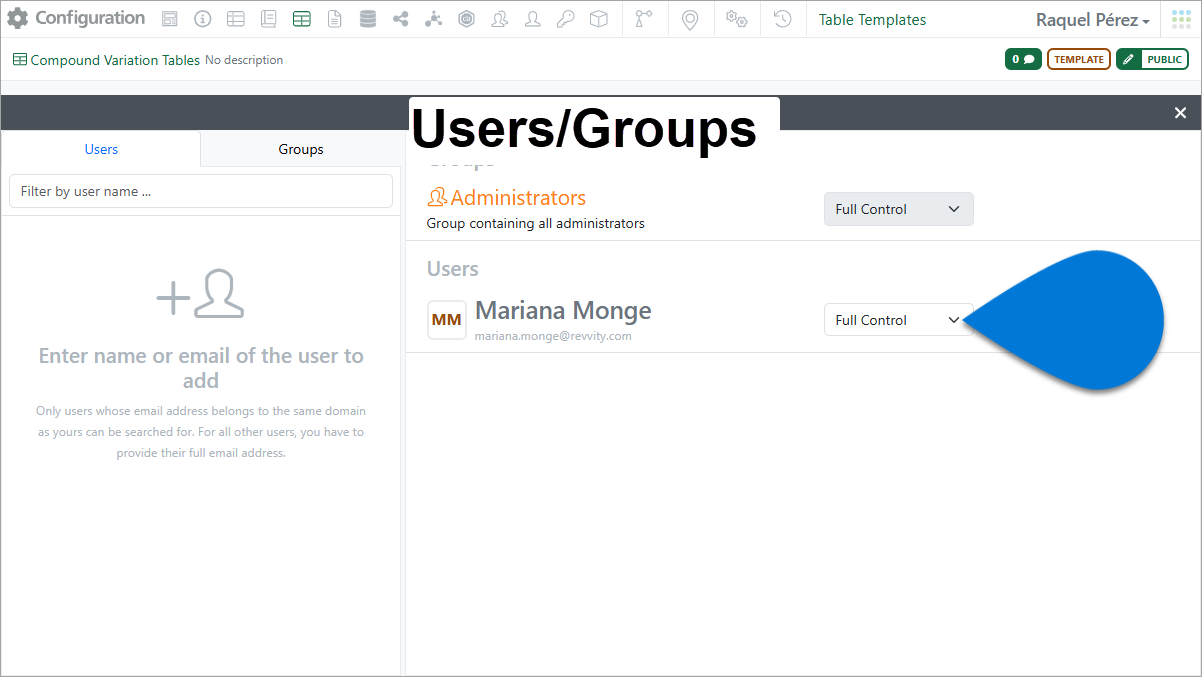Expand the Raquel Pérez account menu
The width and height of the screenshot is (1202, 677).
coord(1091,19)
